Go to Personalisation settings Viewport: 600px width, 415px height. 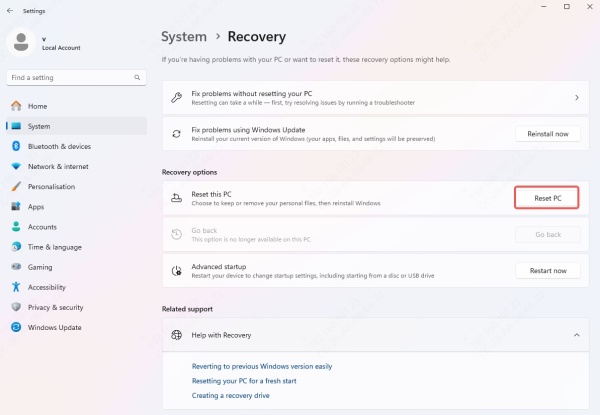tap(76, 187)
